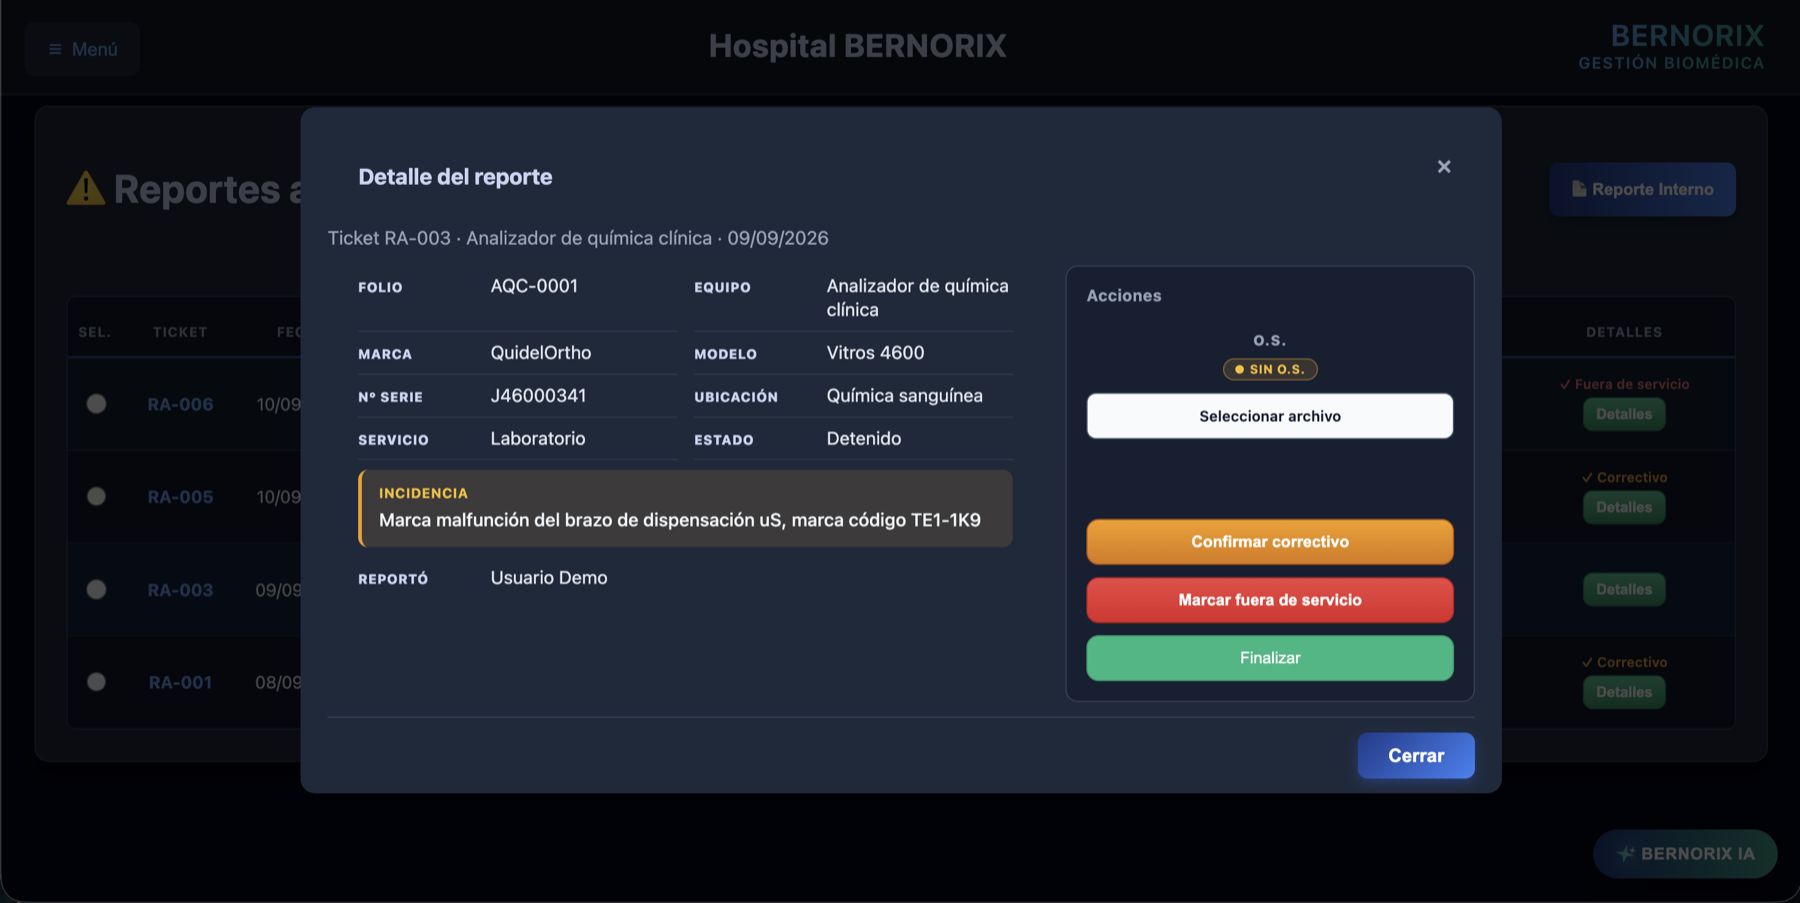The width and height of the screenshot is (1800, 903).
Task: Click the serial number J46000341
Action: pyautogui.click(x=538, y=396)
